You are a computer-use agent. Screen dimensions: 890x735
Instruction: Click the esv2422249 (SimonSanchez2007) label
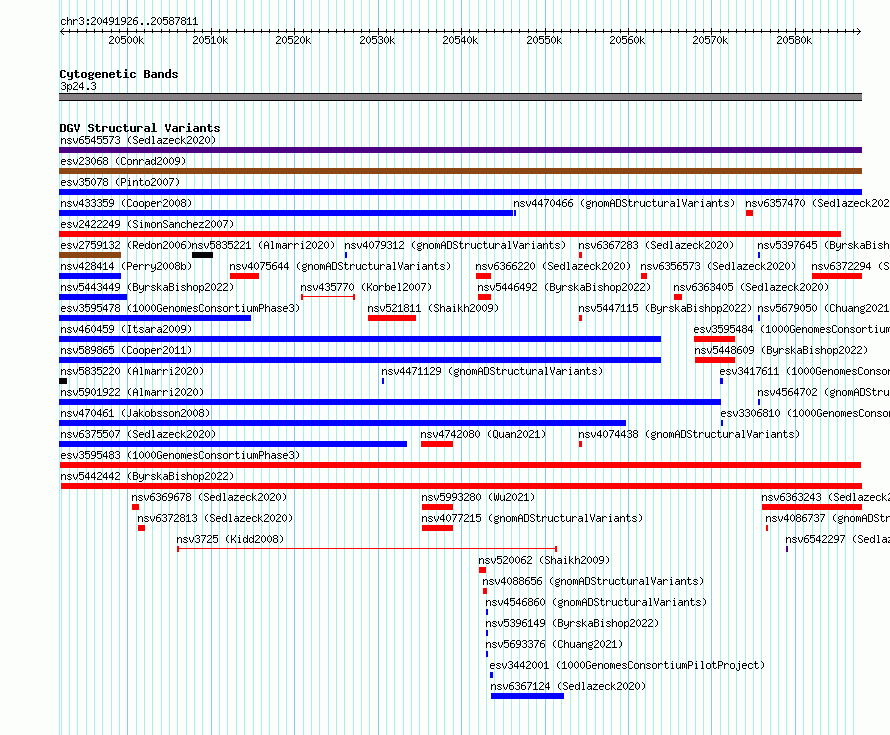(x=147, y=224)
